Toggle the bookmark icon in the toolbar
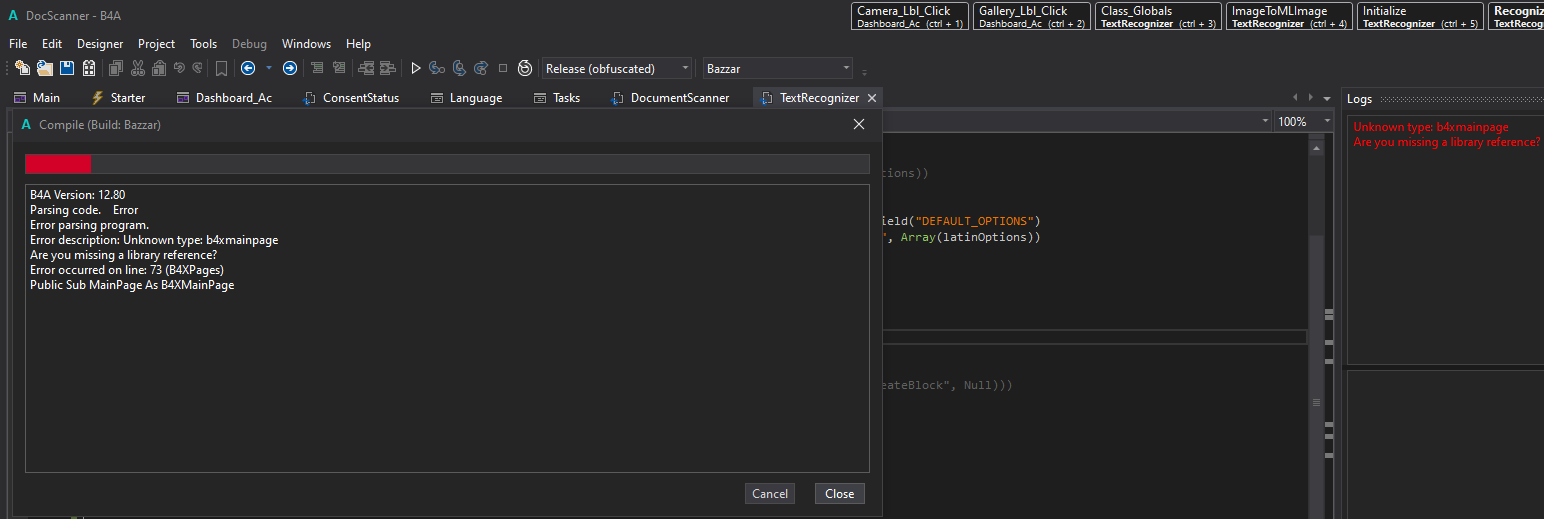 coord(221,68)
